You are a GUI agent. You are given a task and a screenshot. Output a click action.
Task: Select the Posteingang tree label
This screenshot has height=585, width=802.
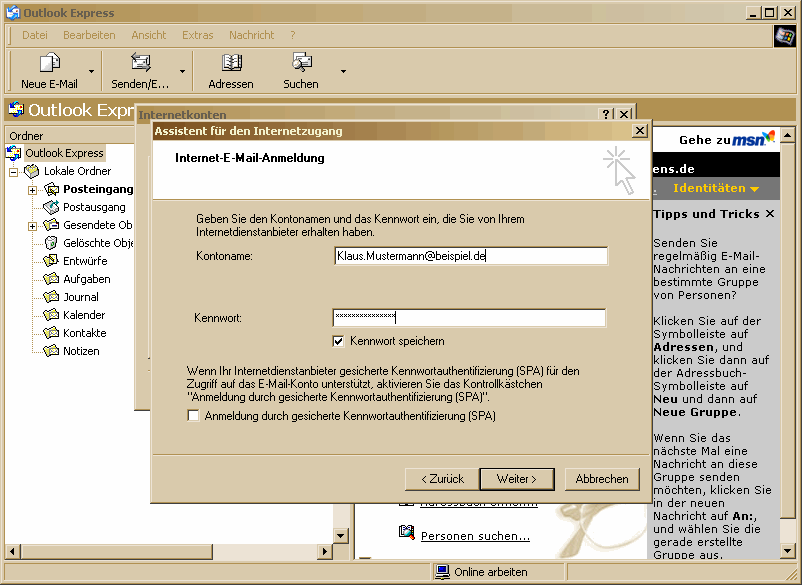click(98, 189)
